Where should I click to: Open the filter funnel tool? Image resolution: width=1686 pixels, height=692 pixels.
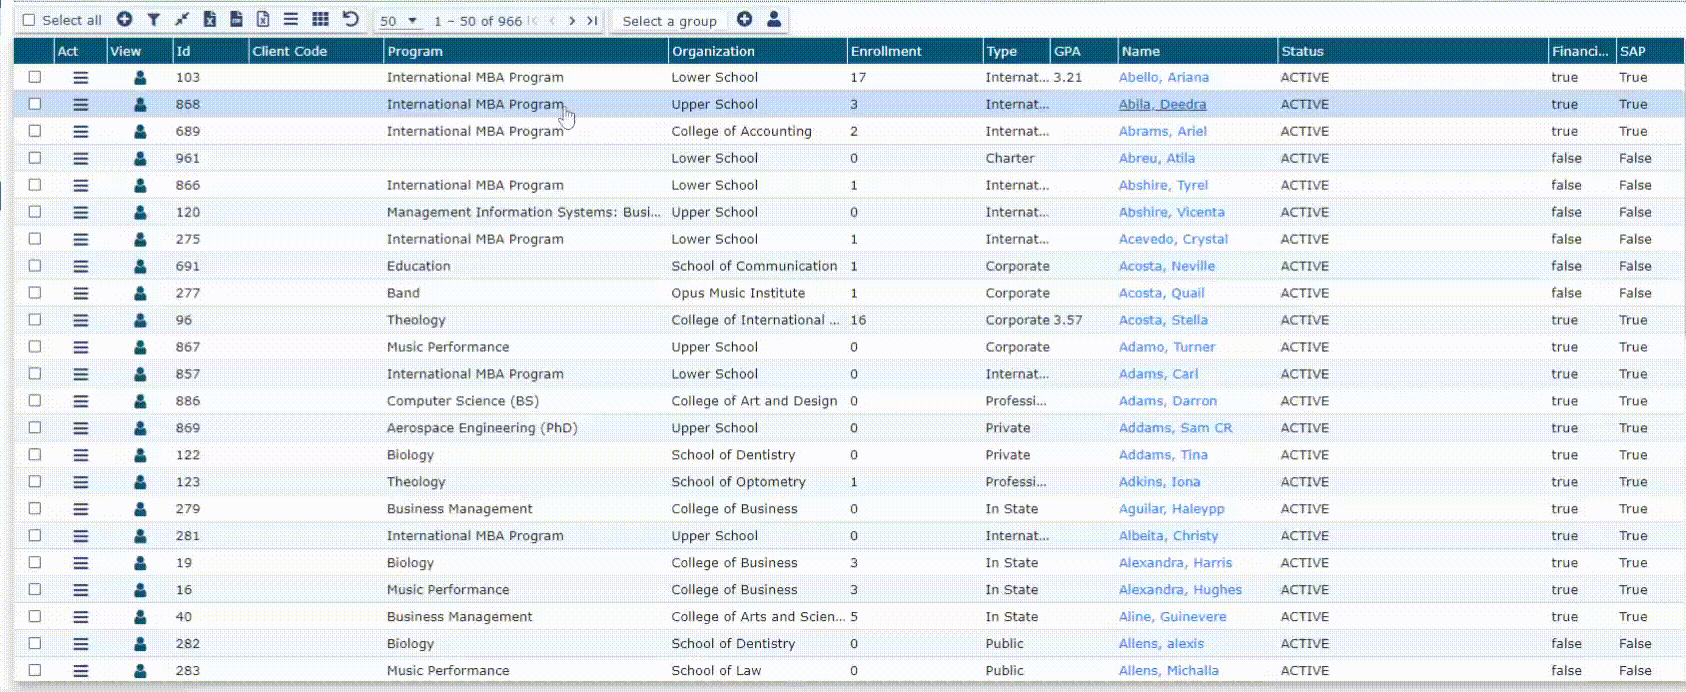pos(153,19)
